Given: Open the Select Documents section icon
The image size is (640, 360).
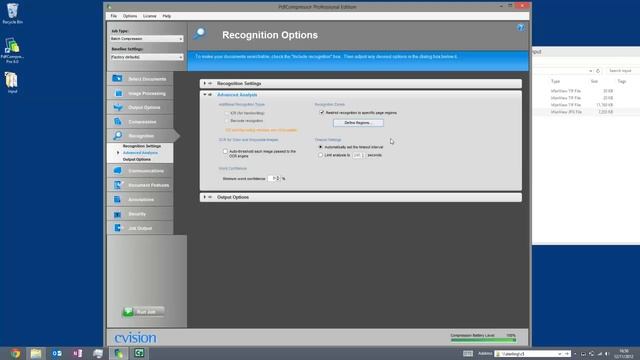Looking at the screenshot, I should pos(118,78).
